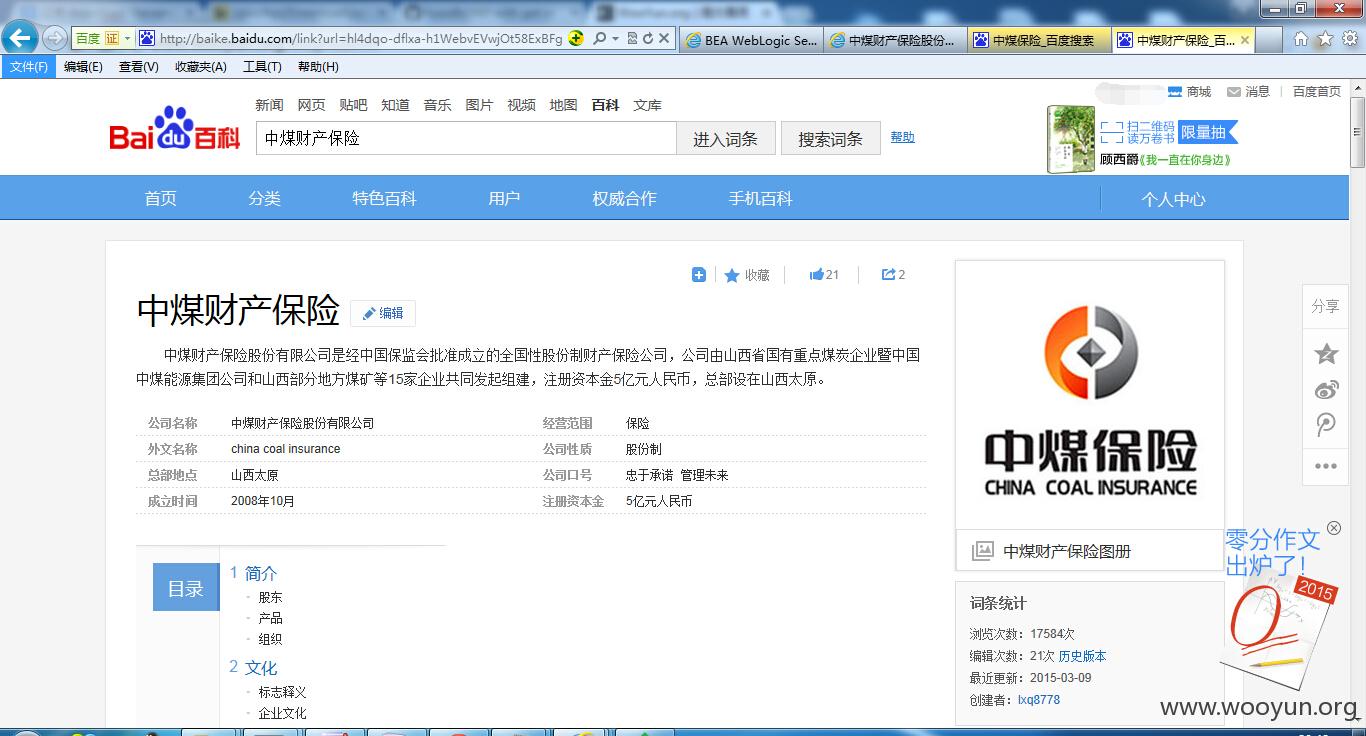Click the Tencent Weibo icon in side panel
This screenshot has width=1366, height=736.
point(1326,425)
